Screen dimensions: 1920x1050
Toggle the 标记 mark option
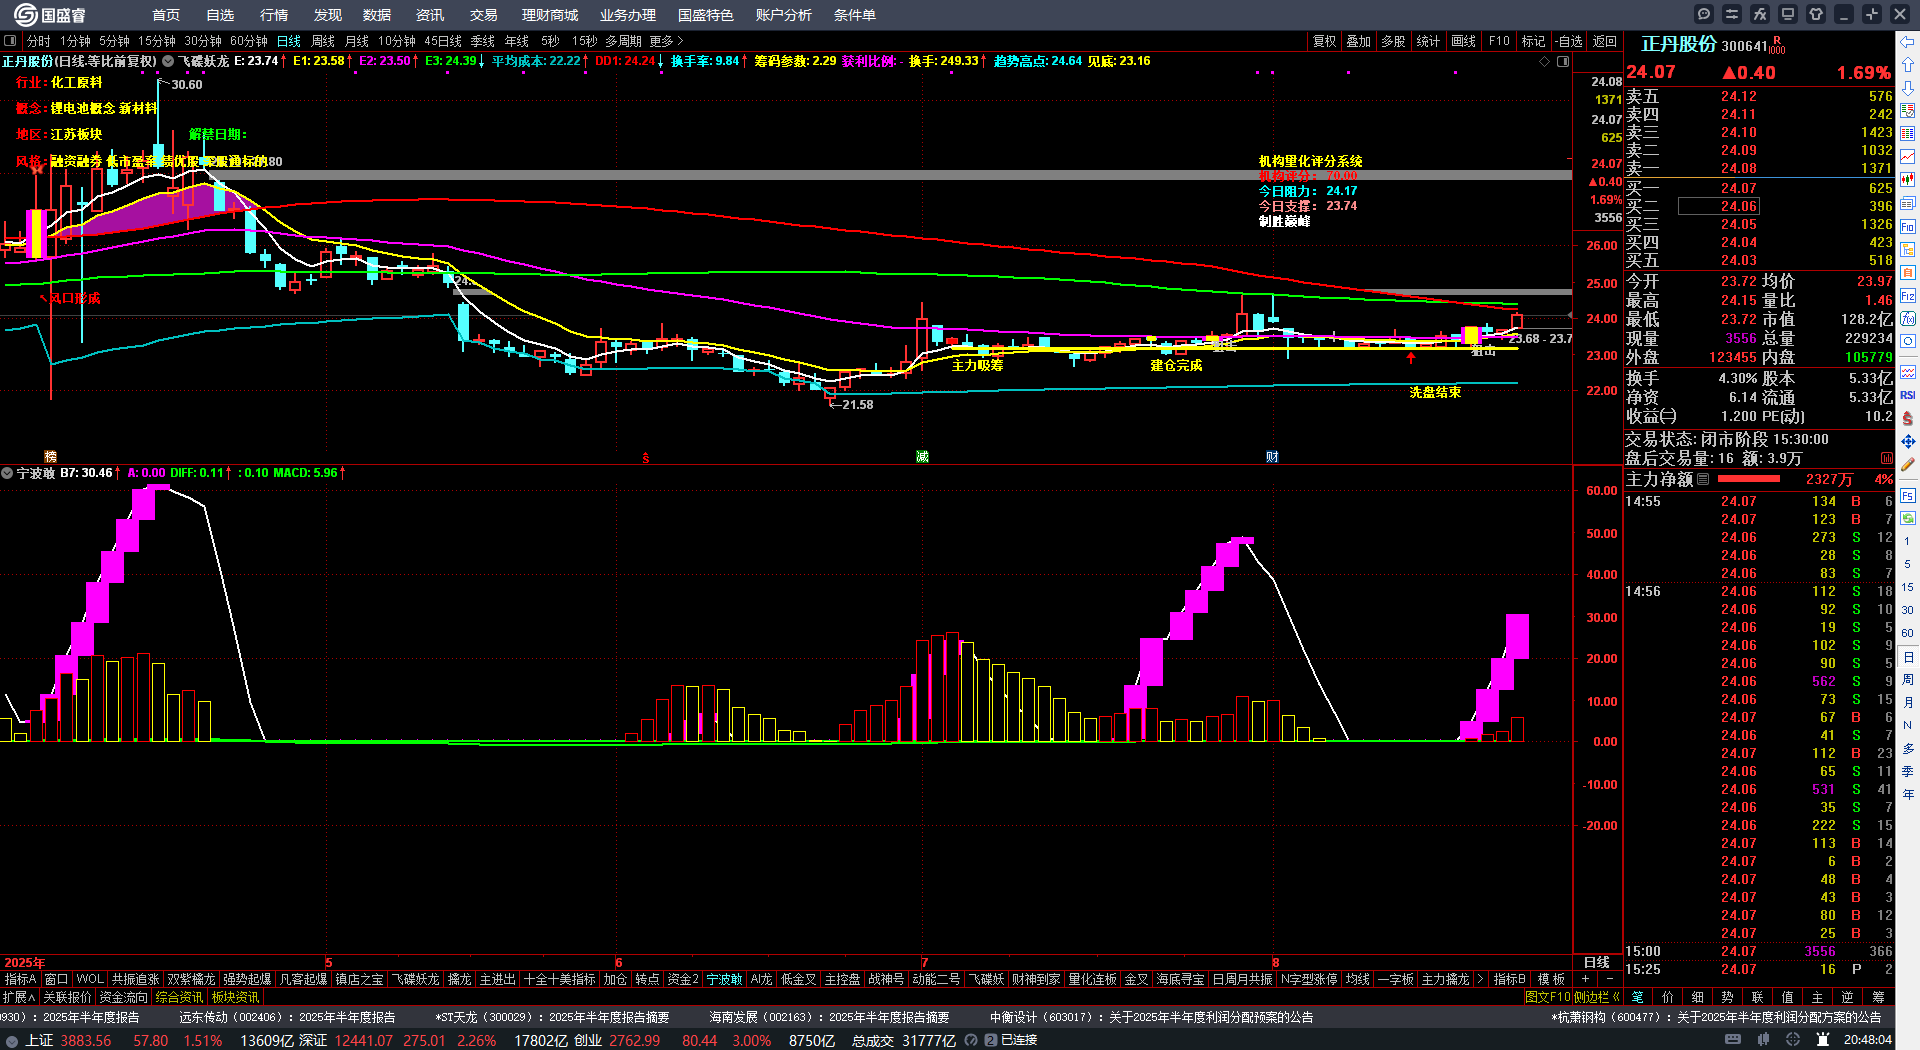click(1533, 41)
